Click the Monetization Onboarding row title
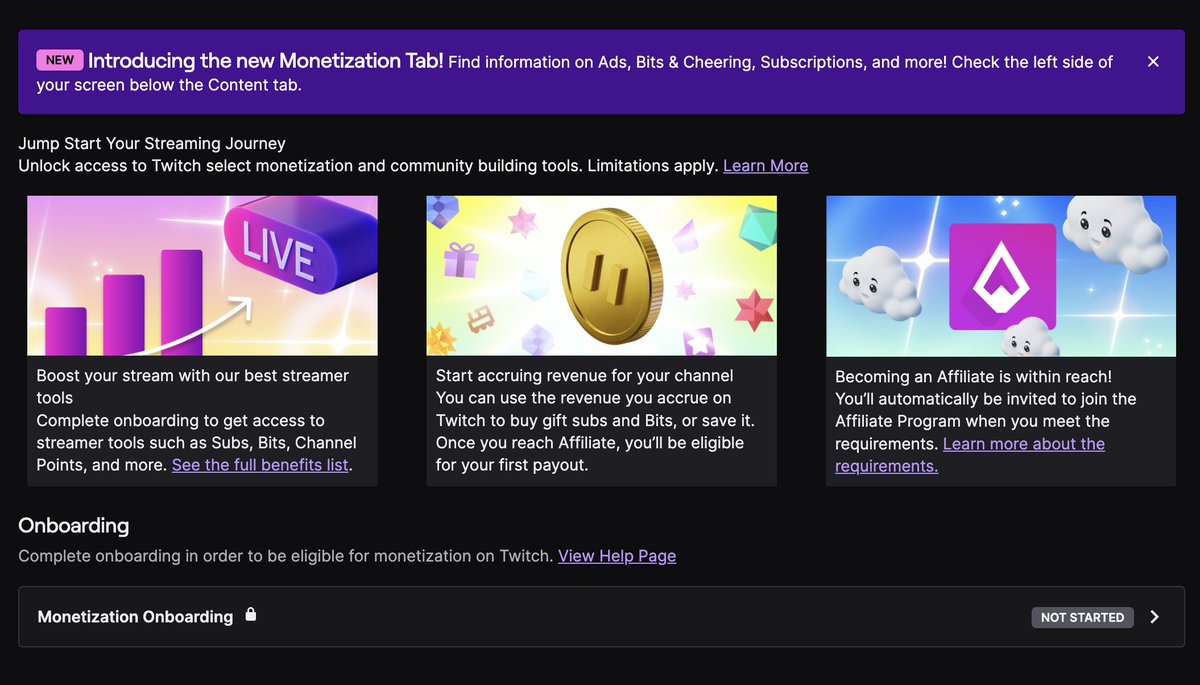This screenshot has width=1200, height=685. click(135, 617)
